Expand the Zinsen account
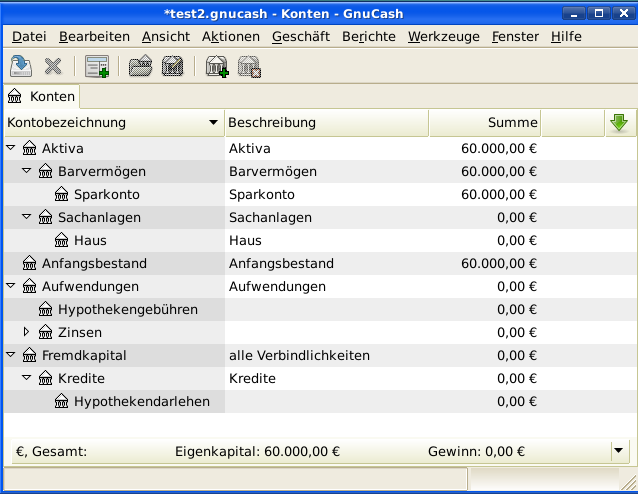638x494 pixels. coord(27,332)
